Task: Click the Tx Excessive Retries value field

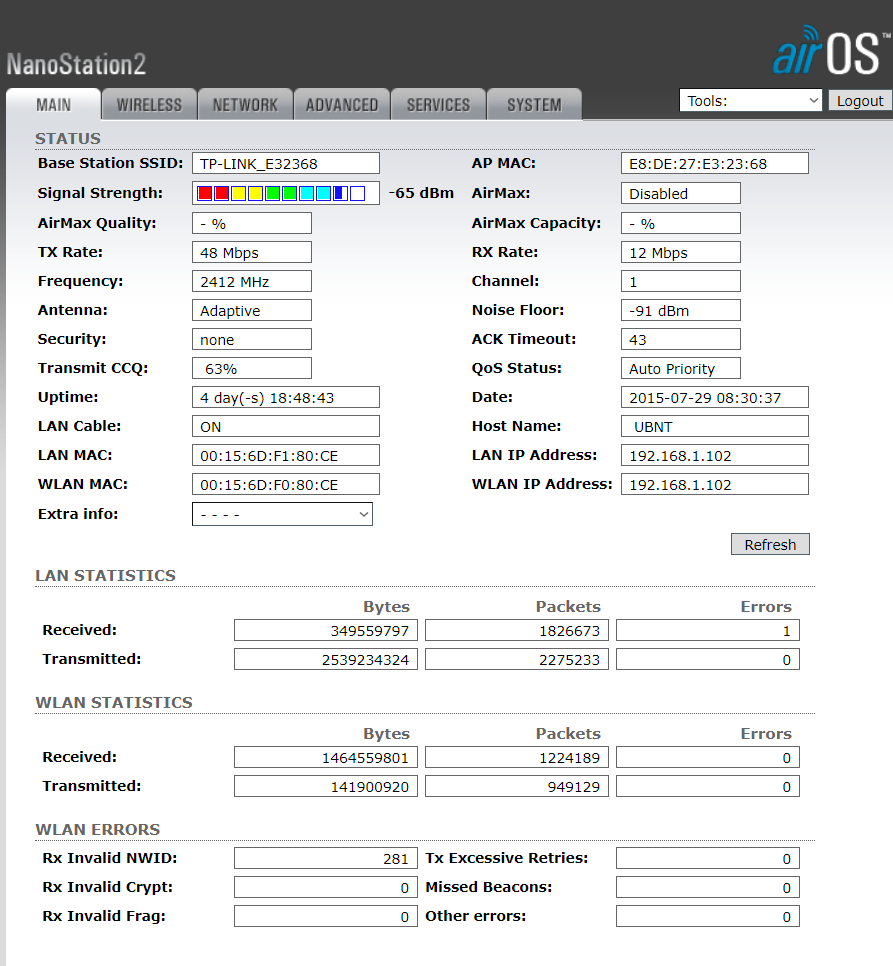Action: pos(708,859)
